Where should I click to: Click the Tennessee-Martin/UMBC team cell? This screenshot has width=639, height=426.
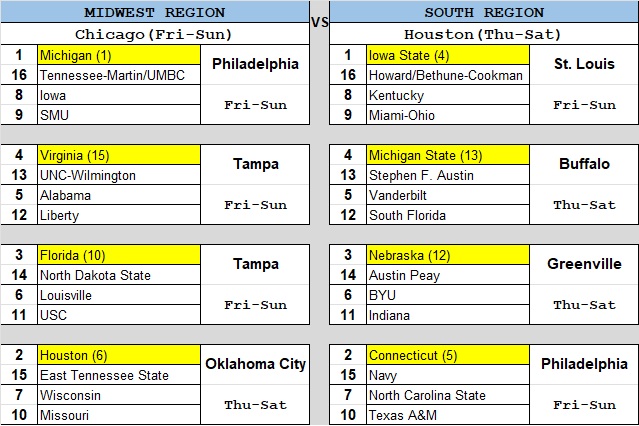[x=119, y=75]
